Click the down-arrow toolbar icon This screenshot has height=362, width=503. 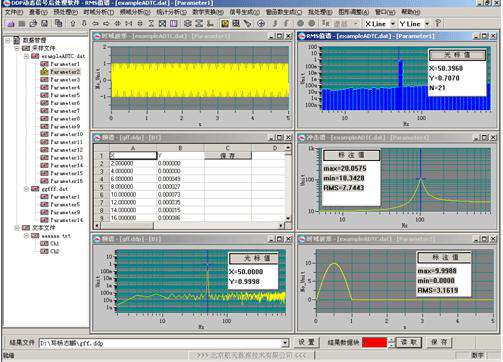(x=84, y=23)
